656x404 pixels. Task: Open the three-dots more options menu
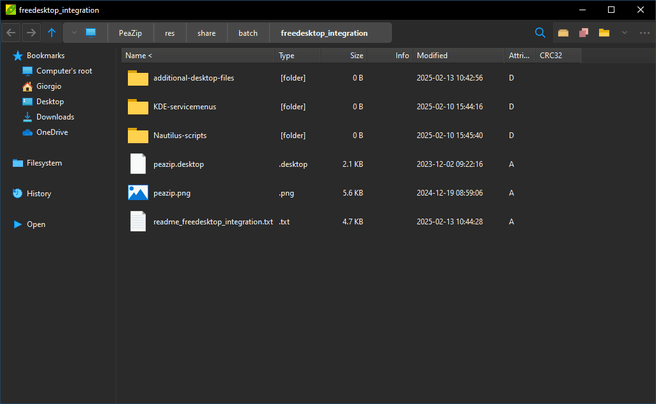pyautogui.click(x=645, y=33)
